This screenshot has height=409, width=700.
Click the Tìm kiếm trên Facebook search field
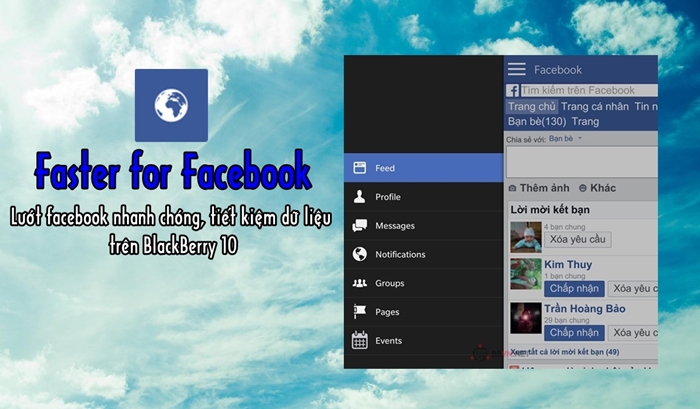point(588,91)
